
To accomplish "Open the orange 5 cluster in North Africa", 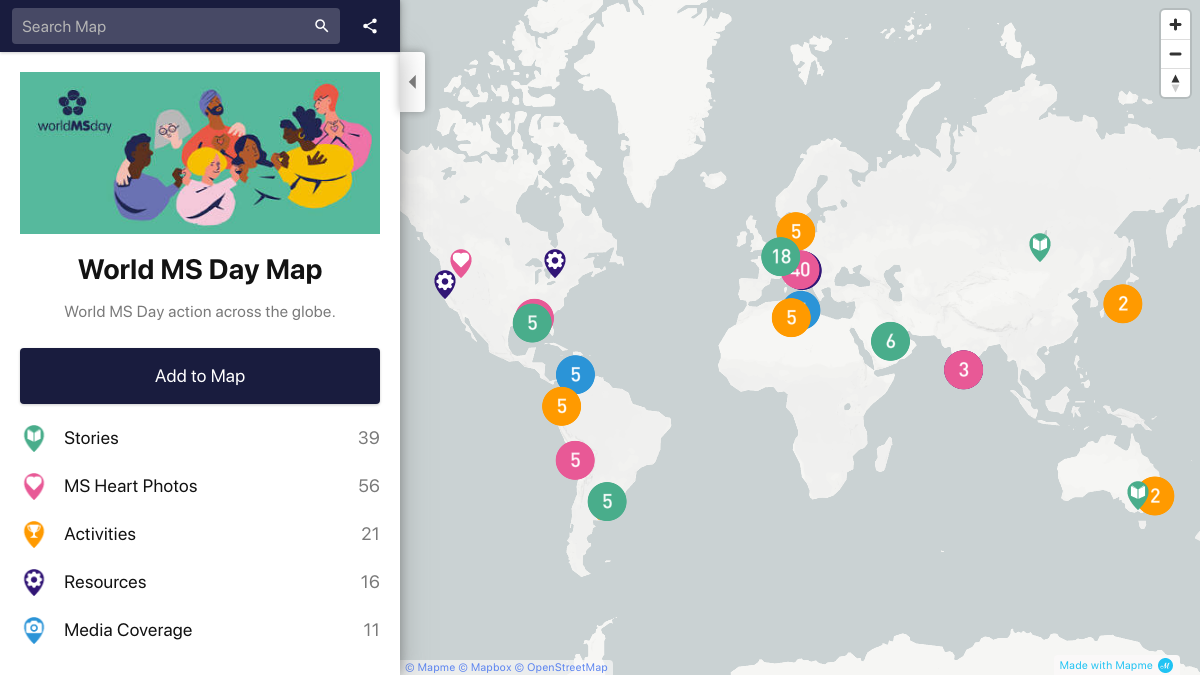I will (x=790, y=318).
